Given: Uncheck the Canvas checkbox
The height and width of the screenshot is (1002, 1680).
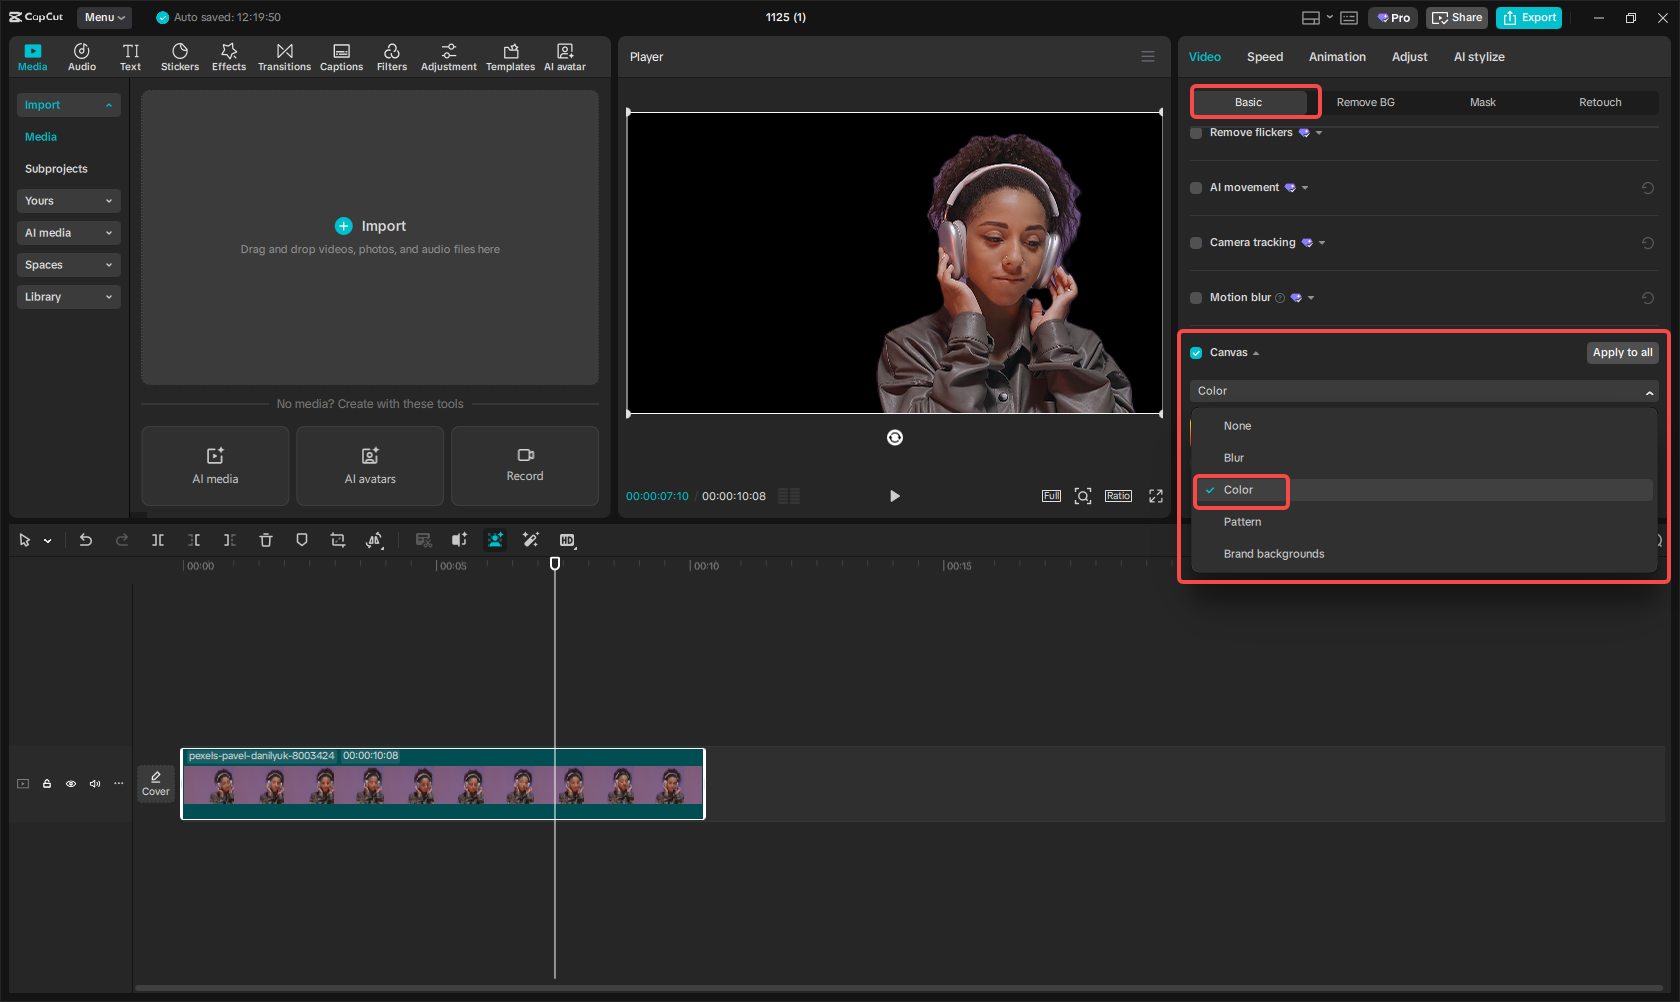Looking at the screenshot, I should point(1196,353).
